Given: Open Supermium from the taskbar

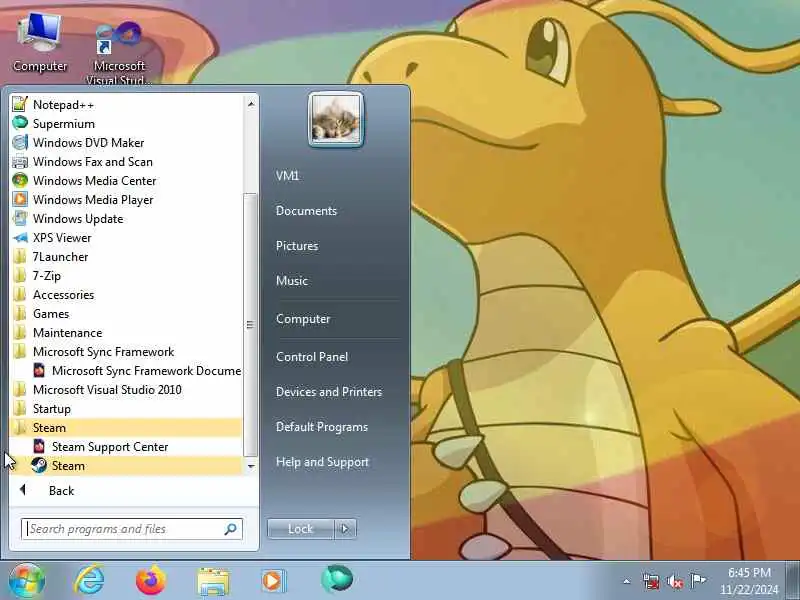Looking at the screenshot, I should coord(337,579).
